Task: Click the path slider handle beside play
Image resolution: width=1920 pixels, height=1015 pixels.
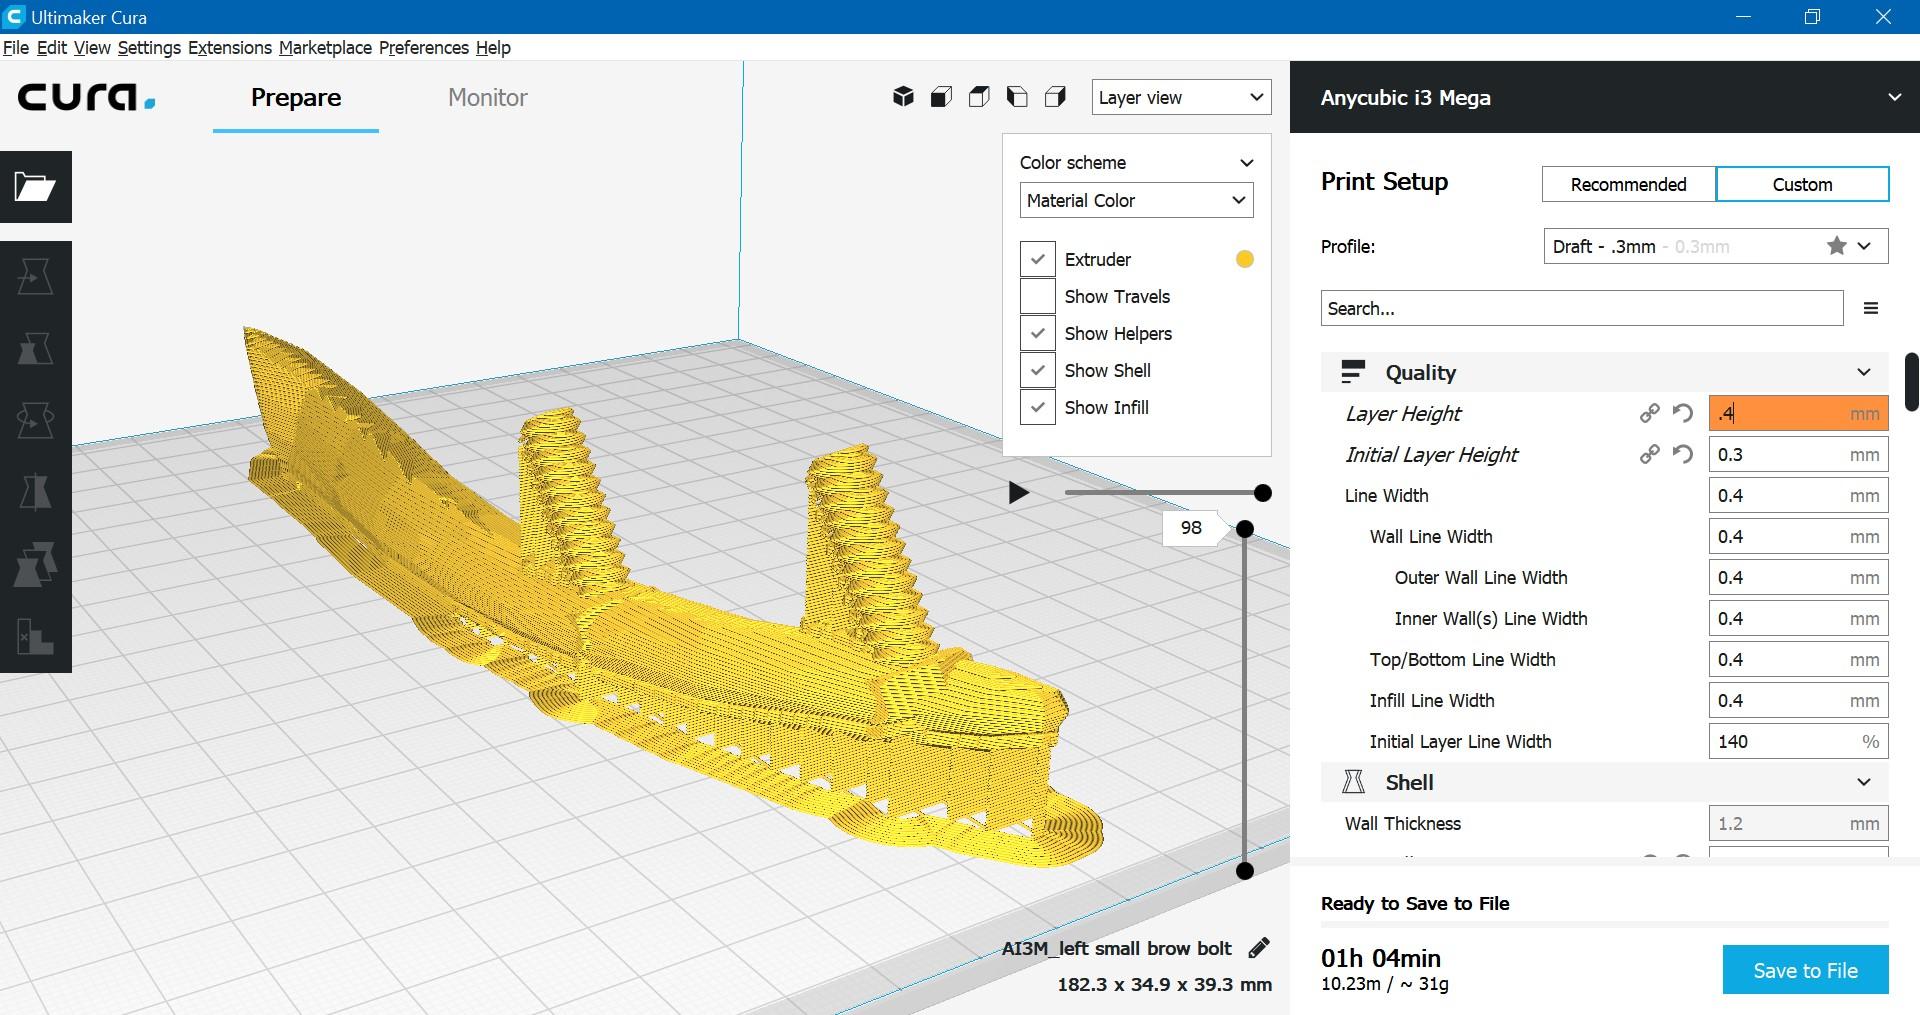Action: point(1263,492)
